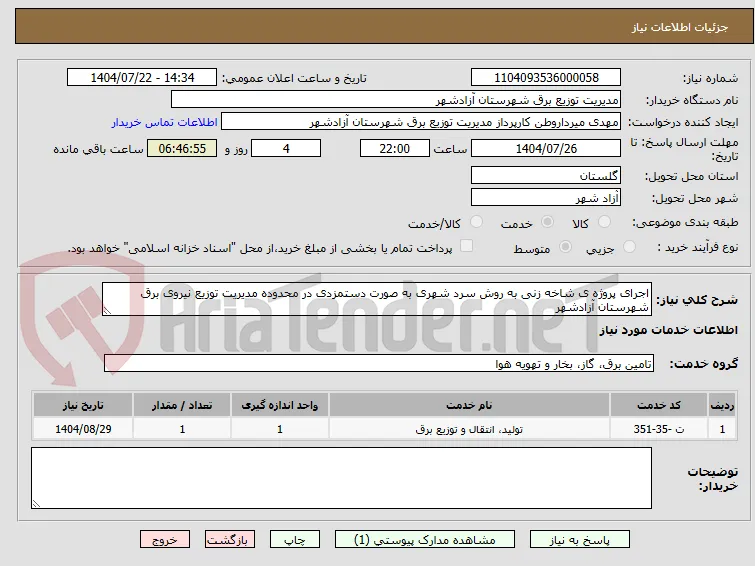The height and width of the screenshot is (566, 755).
Task: Click resize handle of description box
Action: (107, 311)
